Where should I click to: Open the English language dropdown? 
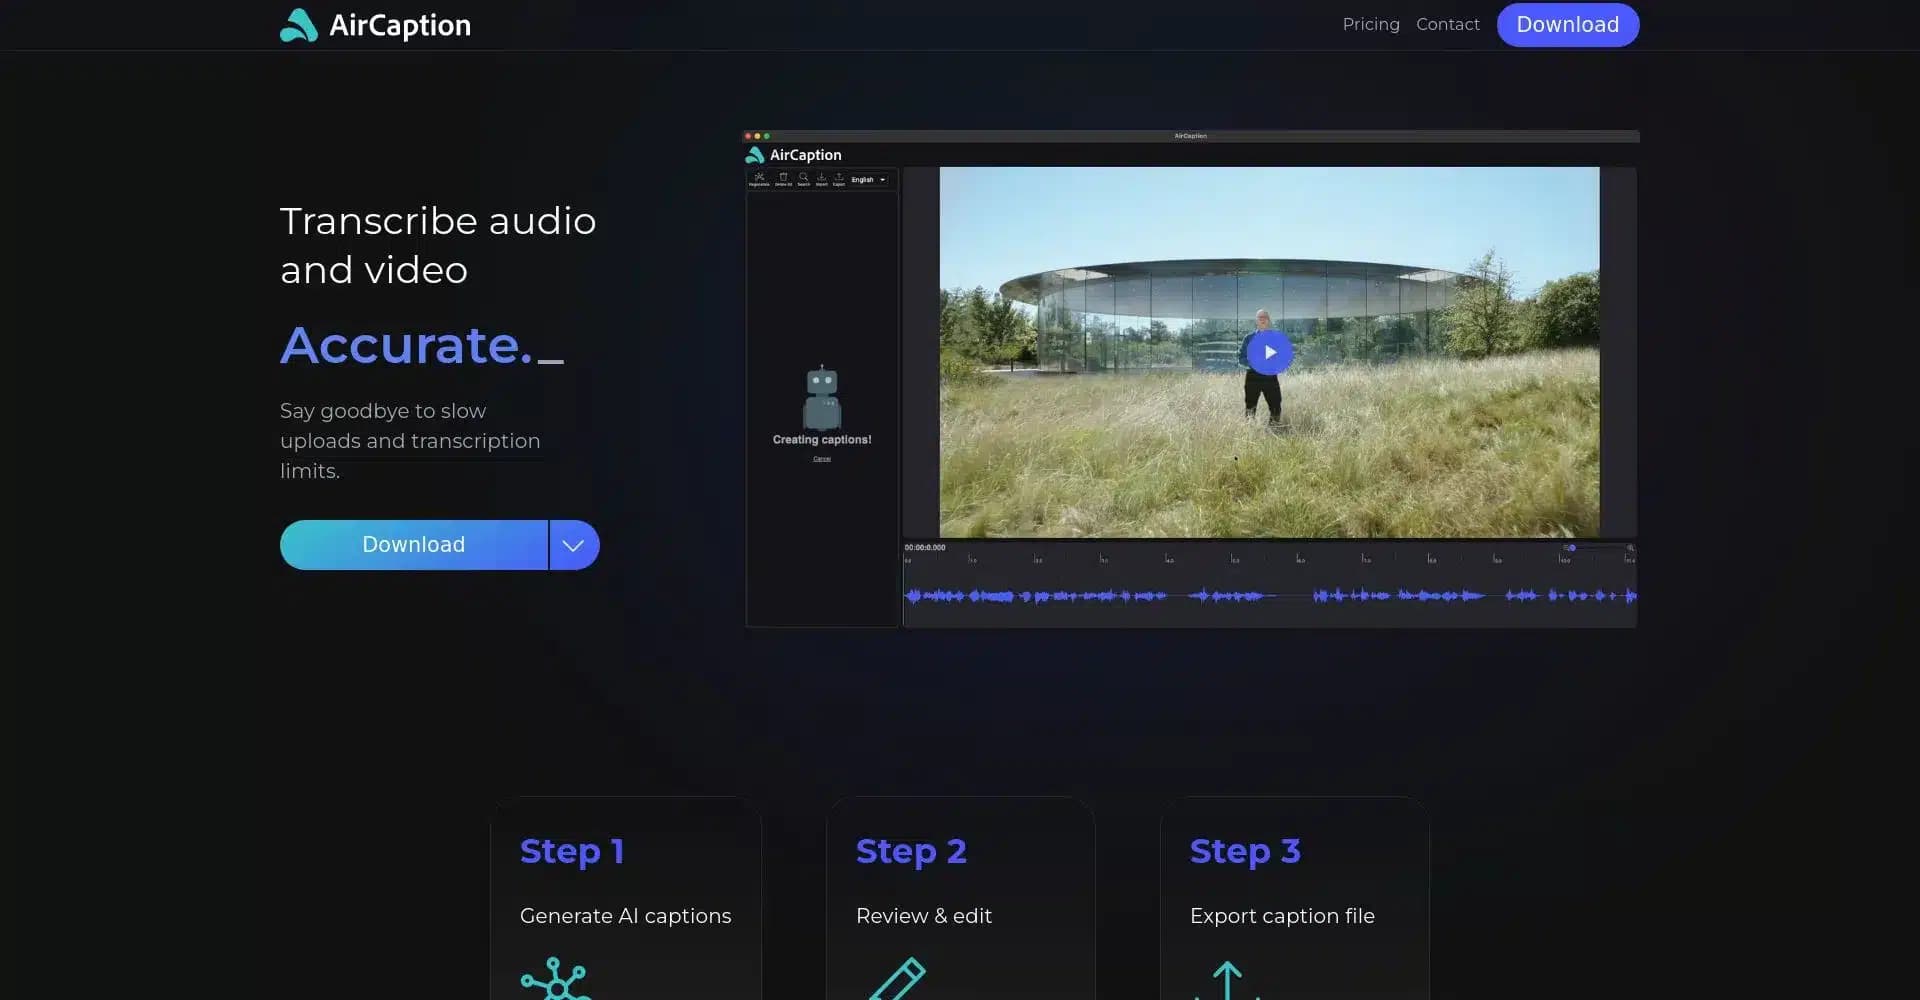pos(869,180)
